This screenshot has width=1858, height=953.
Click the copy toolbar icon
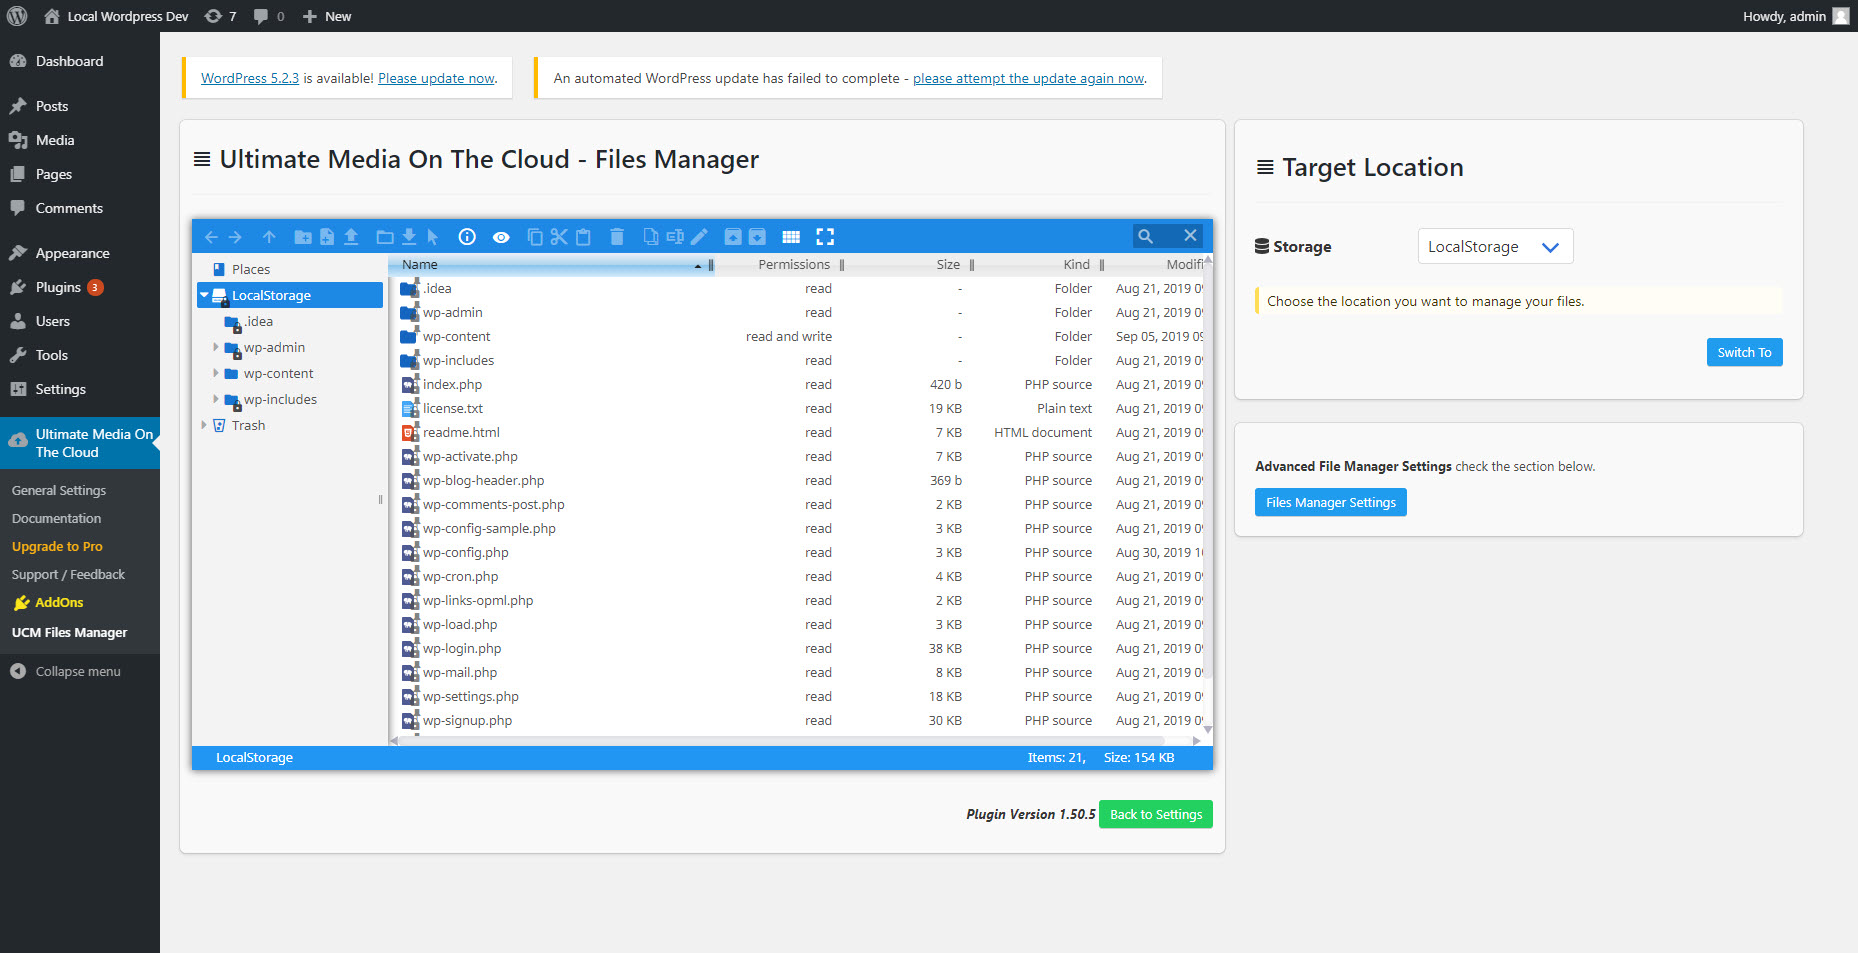[535, 237]
